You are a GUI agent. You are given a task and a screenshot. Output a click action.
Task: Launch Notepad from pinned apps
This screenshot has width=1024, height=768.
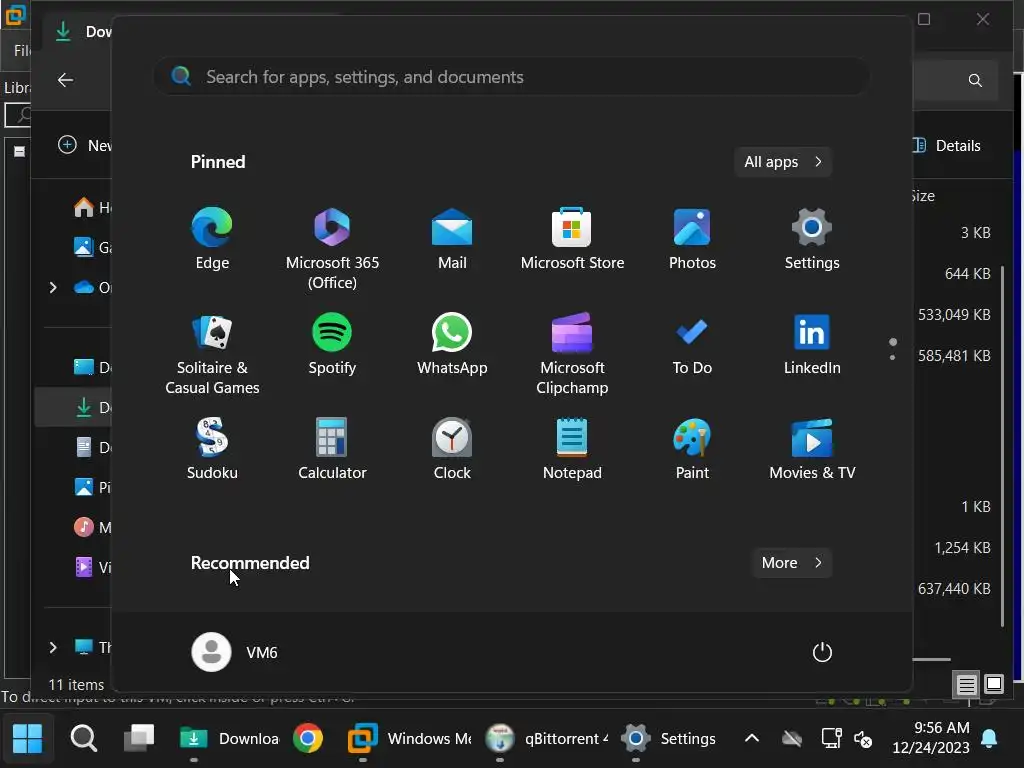[572, 449]
